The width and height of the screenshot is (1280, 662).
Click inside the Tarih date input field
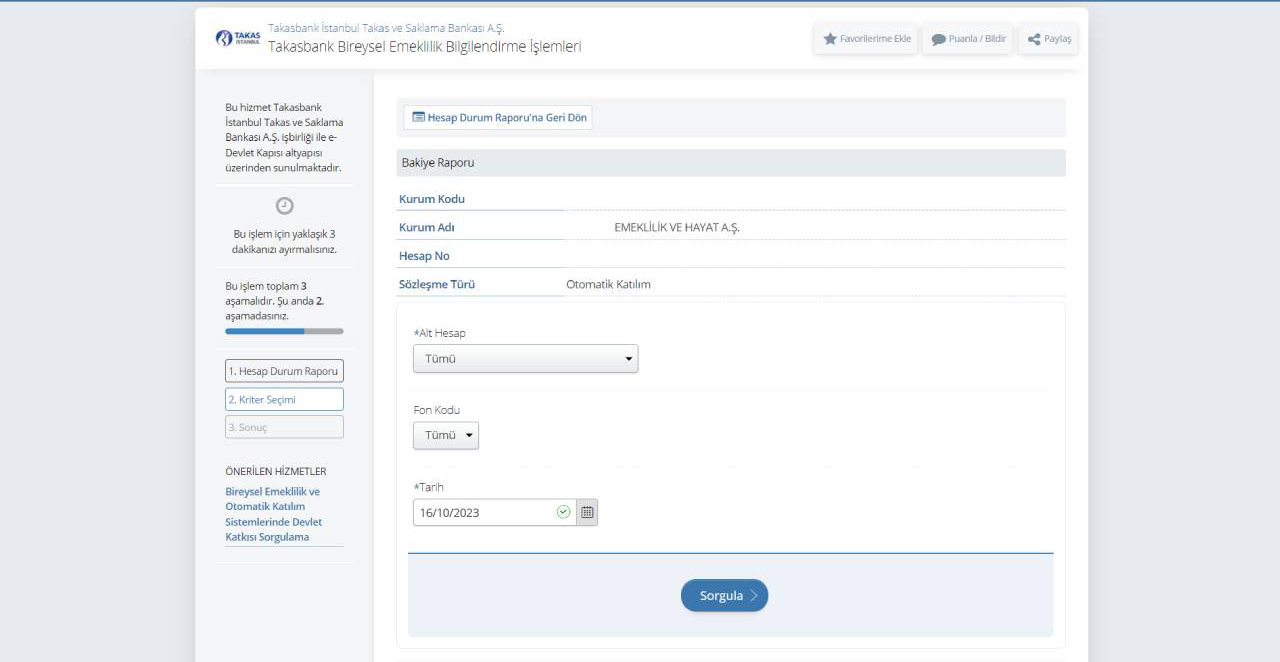[x=485, y=512]
